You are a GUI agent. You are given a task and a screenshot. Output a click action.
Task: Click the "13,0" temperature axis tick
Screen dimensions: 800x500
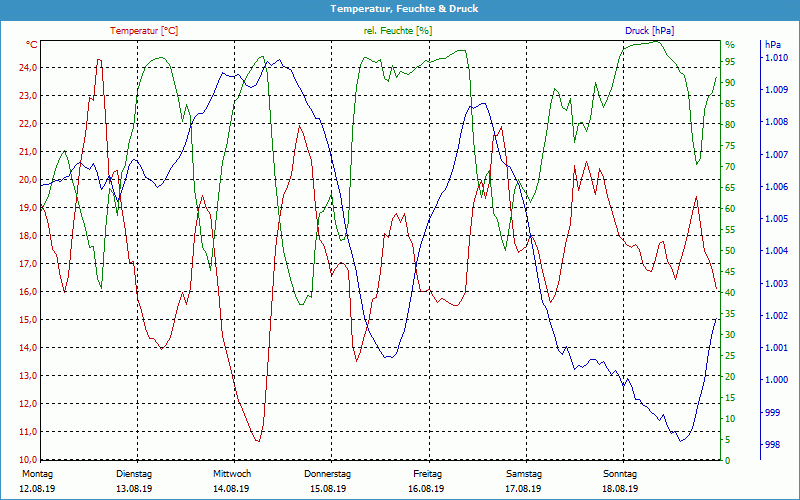click(28, 376)
